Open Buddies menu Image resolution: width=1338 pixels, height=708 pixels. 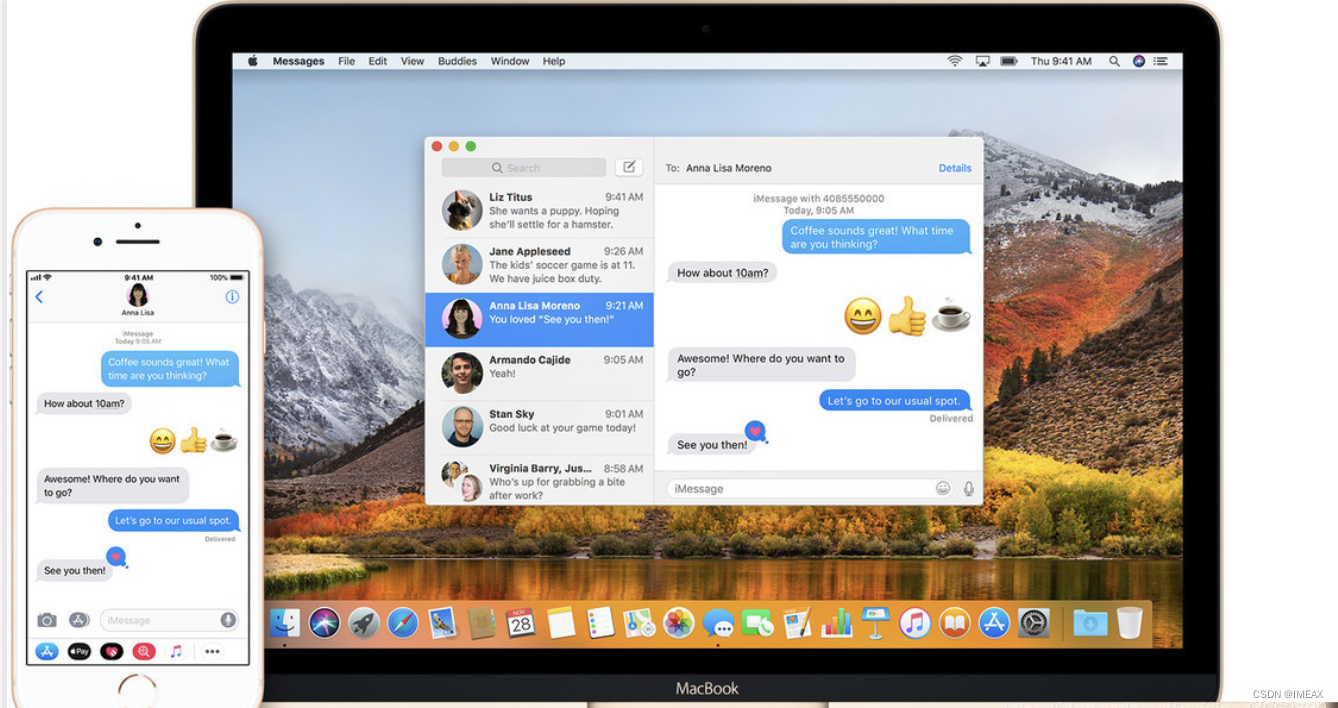click(x=457, y=61)
